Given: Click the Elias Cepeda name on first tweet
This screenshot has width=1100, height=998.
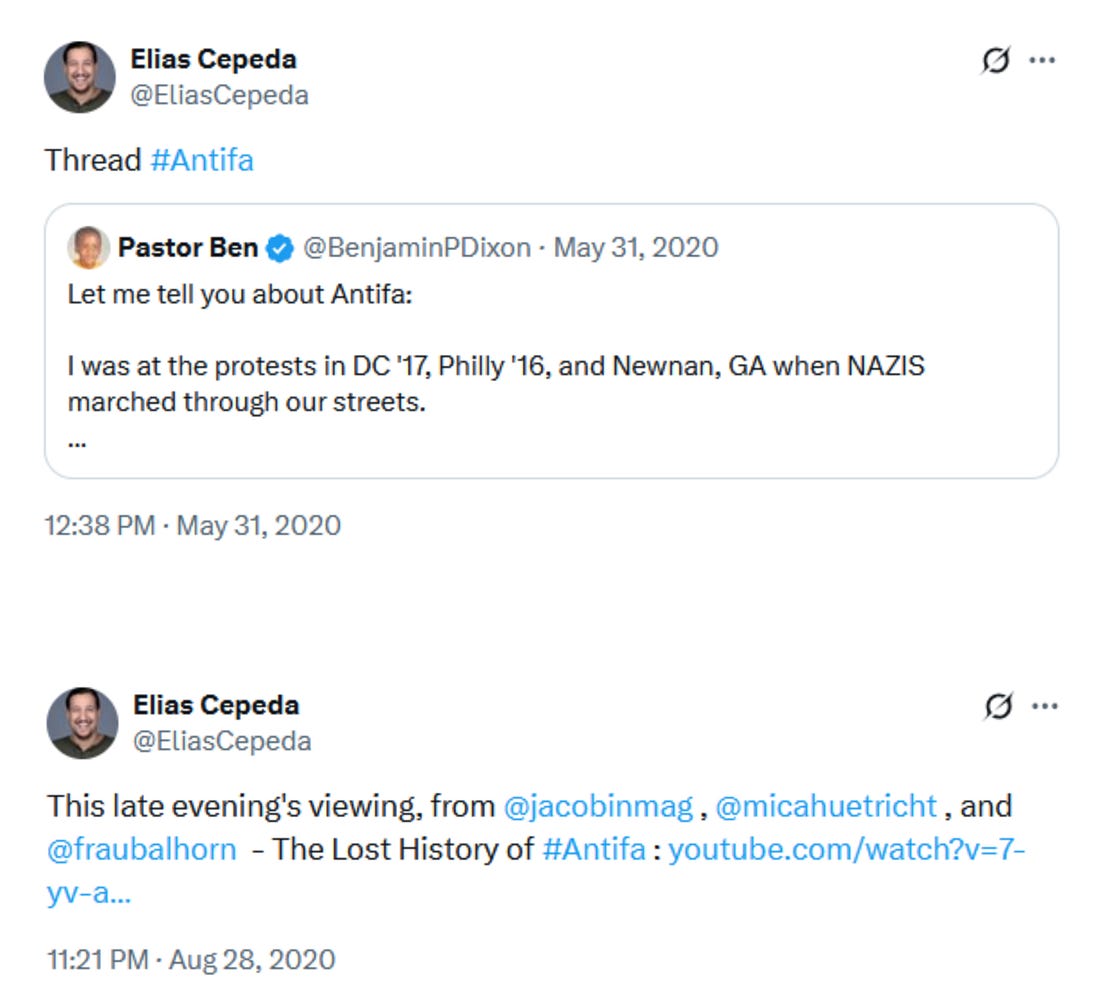Looking at the screenshot, I should point(213,59).
